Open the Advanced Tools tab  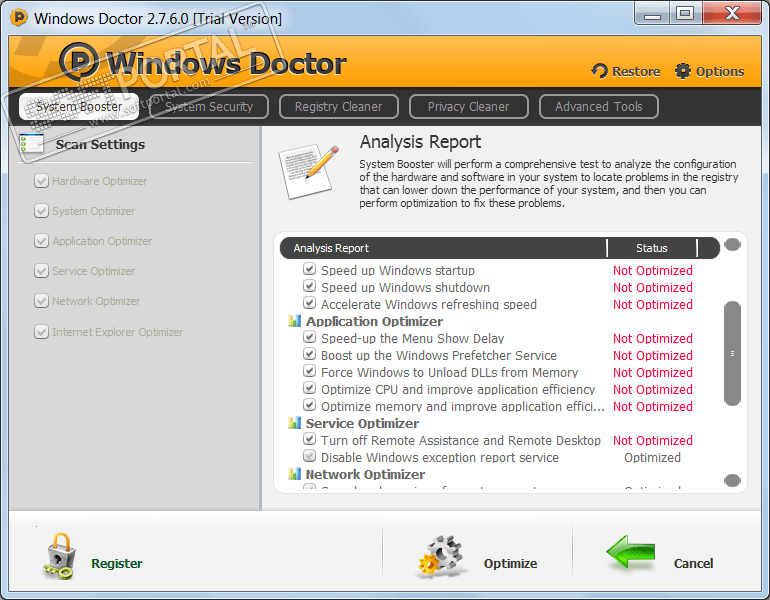[x=599, y=107]
